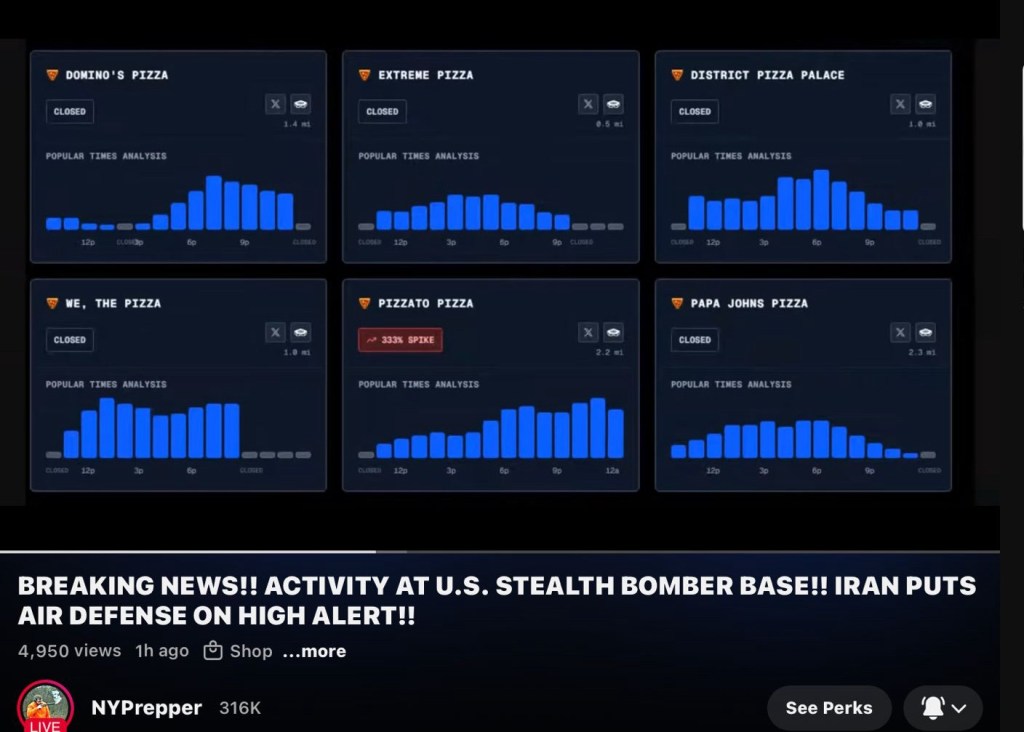Click the tallest bar in District Pizza Palace chart

pos(821,200)
